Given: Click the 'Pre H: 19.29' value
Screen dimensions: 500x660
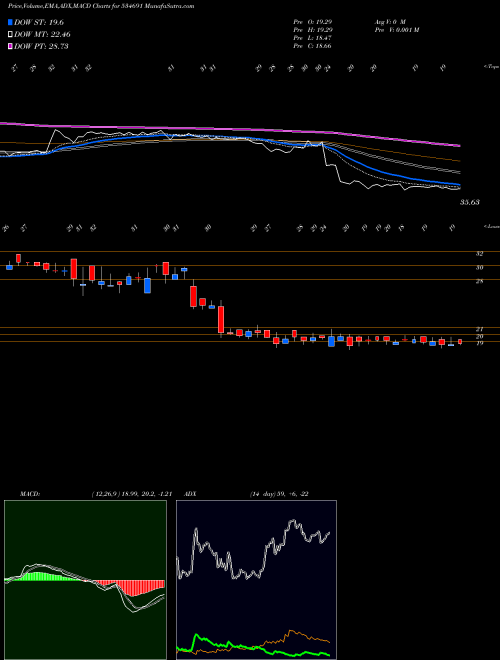Looking at the screenshot, I should pyautogui.click(x=313, y=30).
